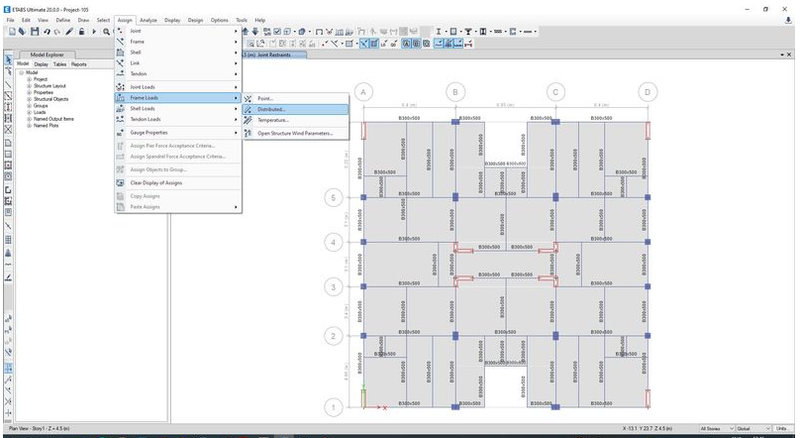The image size is (800, 438).
Task: Expand the Project tree node
Action: point(29,79)
